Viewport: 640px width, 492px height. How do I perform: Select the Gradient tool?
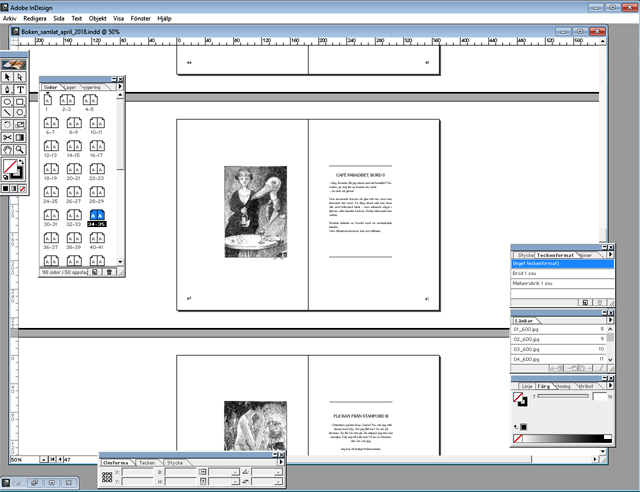click(x=20, y=137)
